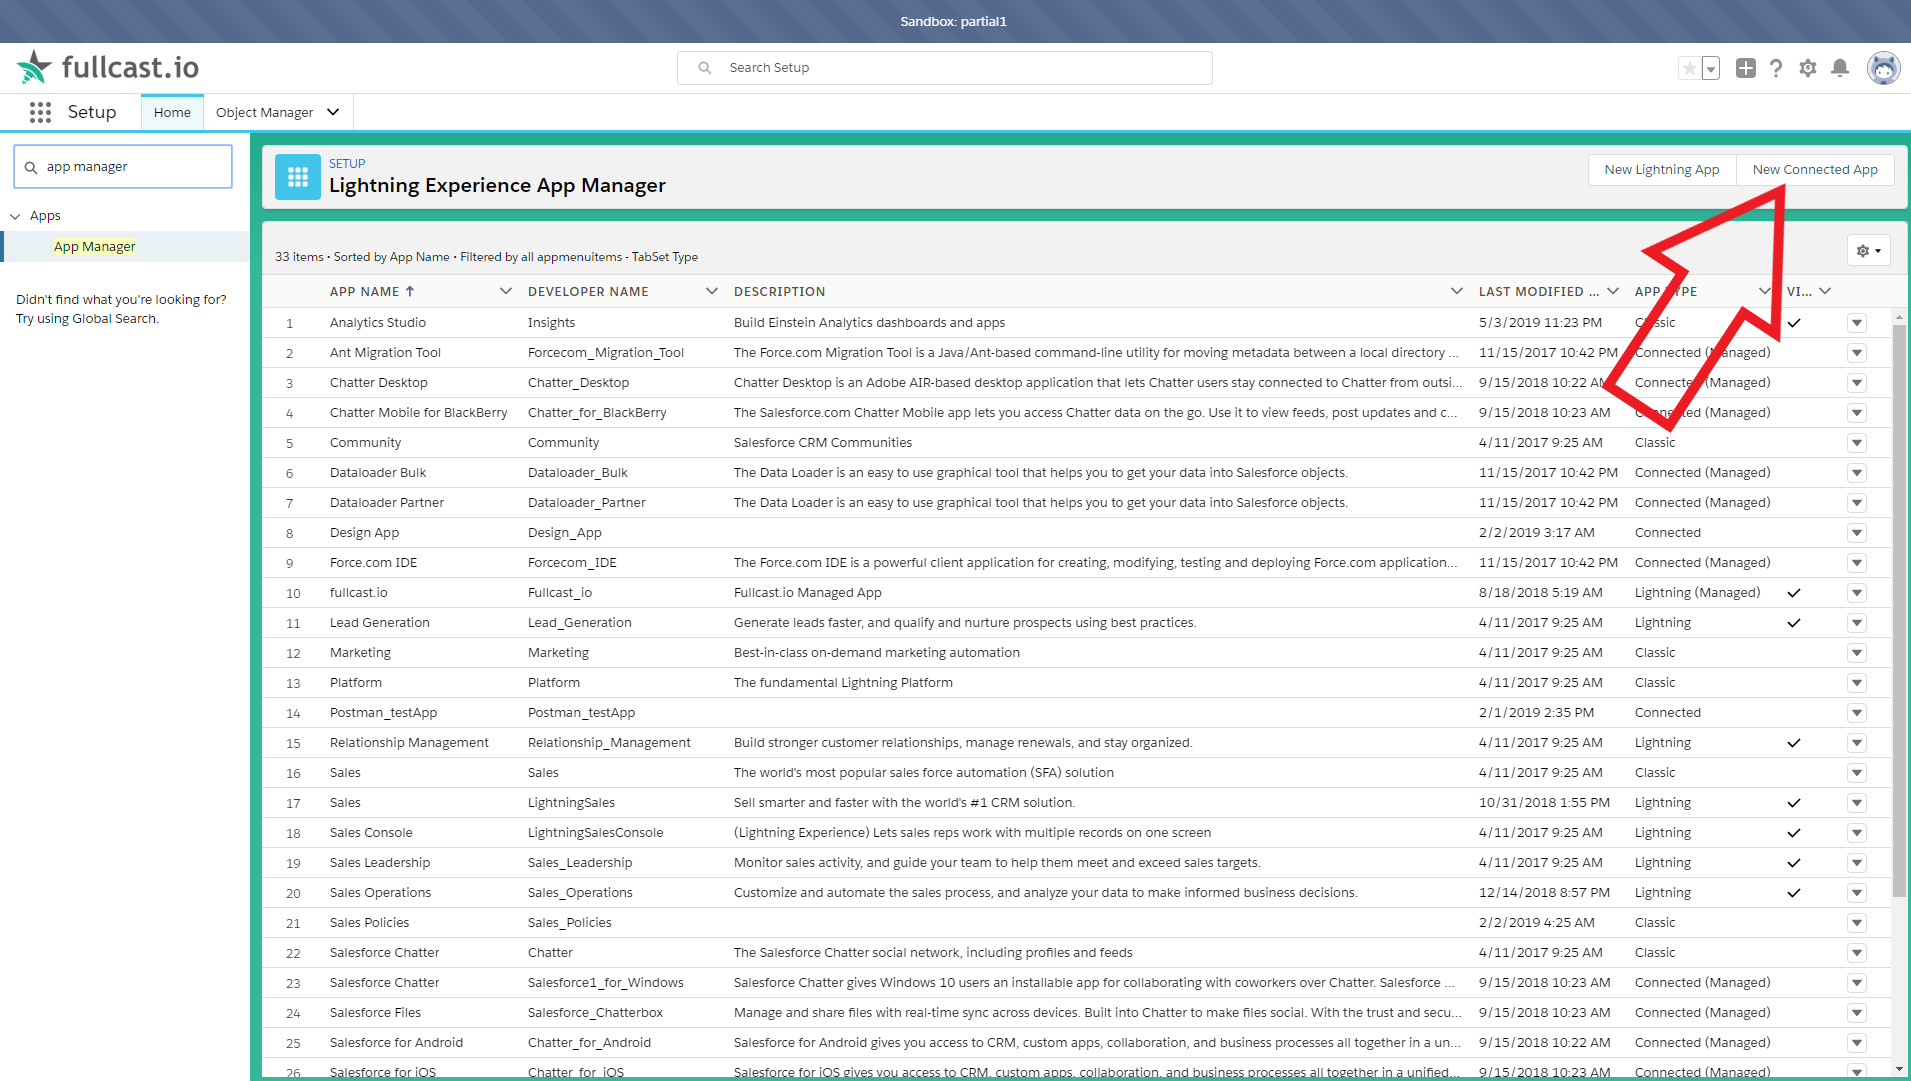Open row actions for Analytics Studio
Screen dimensions: 1911x1081
pyautogui.click(x=1857, y=323)
